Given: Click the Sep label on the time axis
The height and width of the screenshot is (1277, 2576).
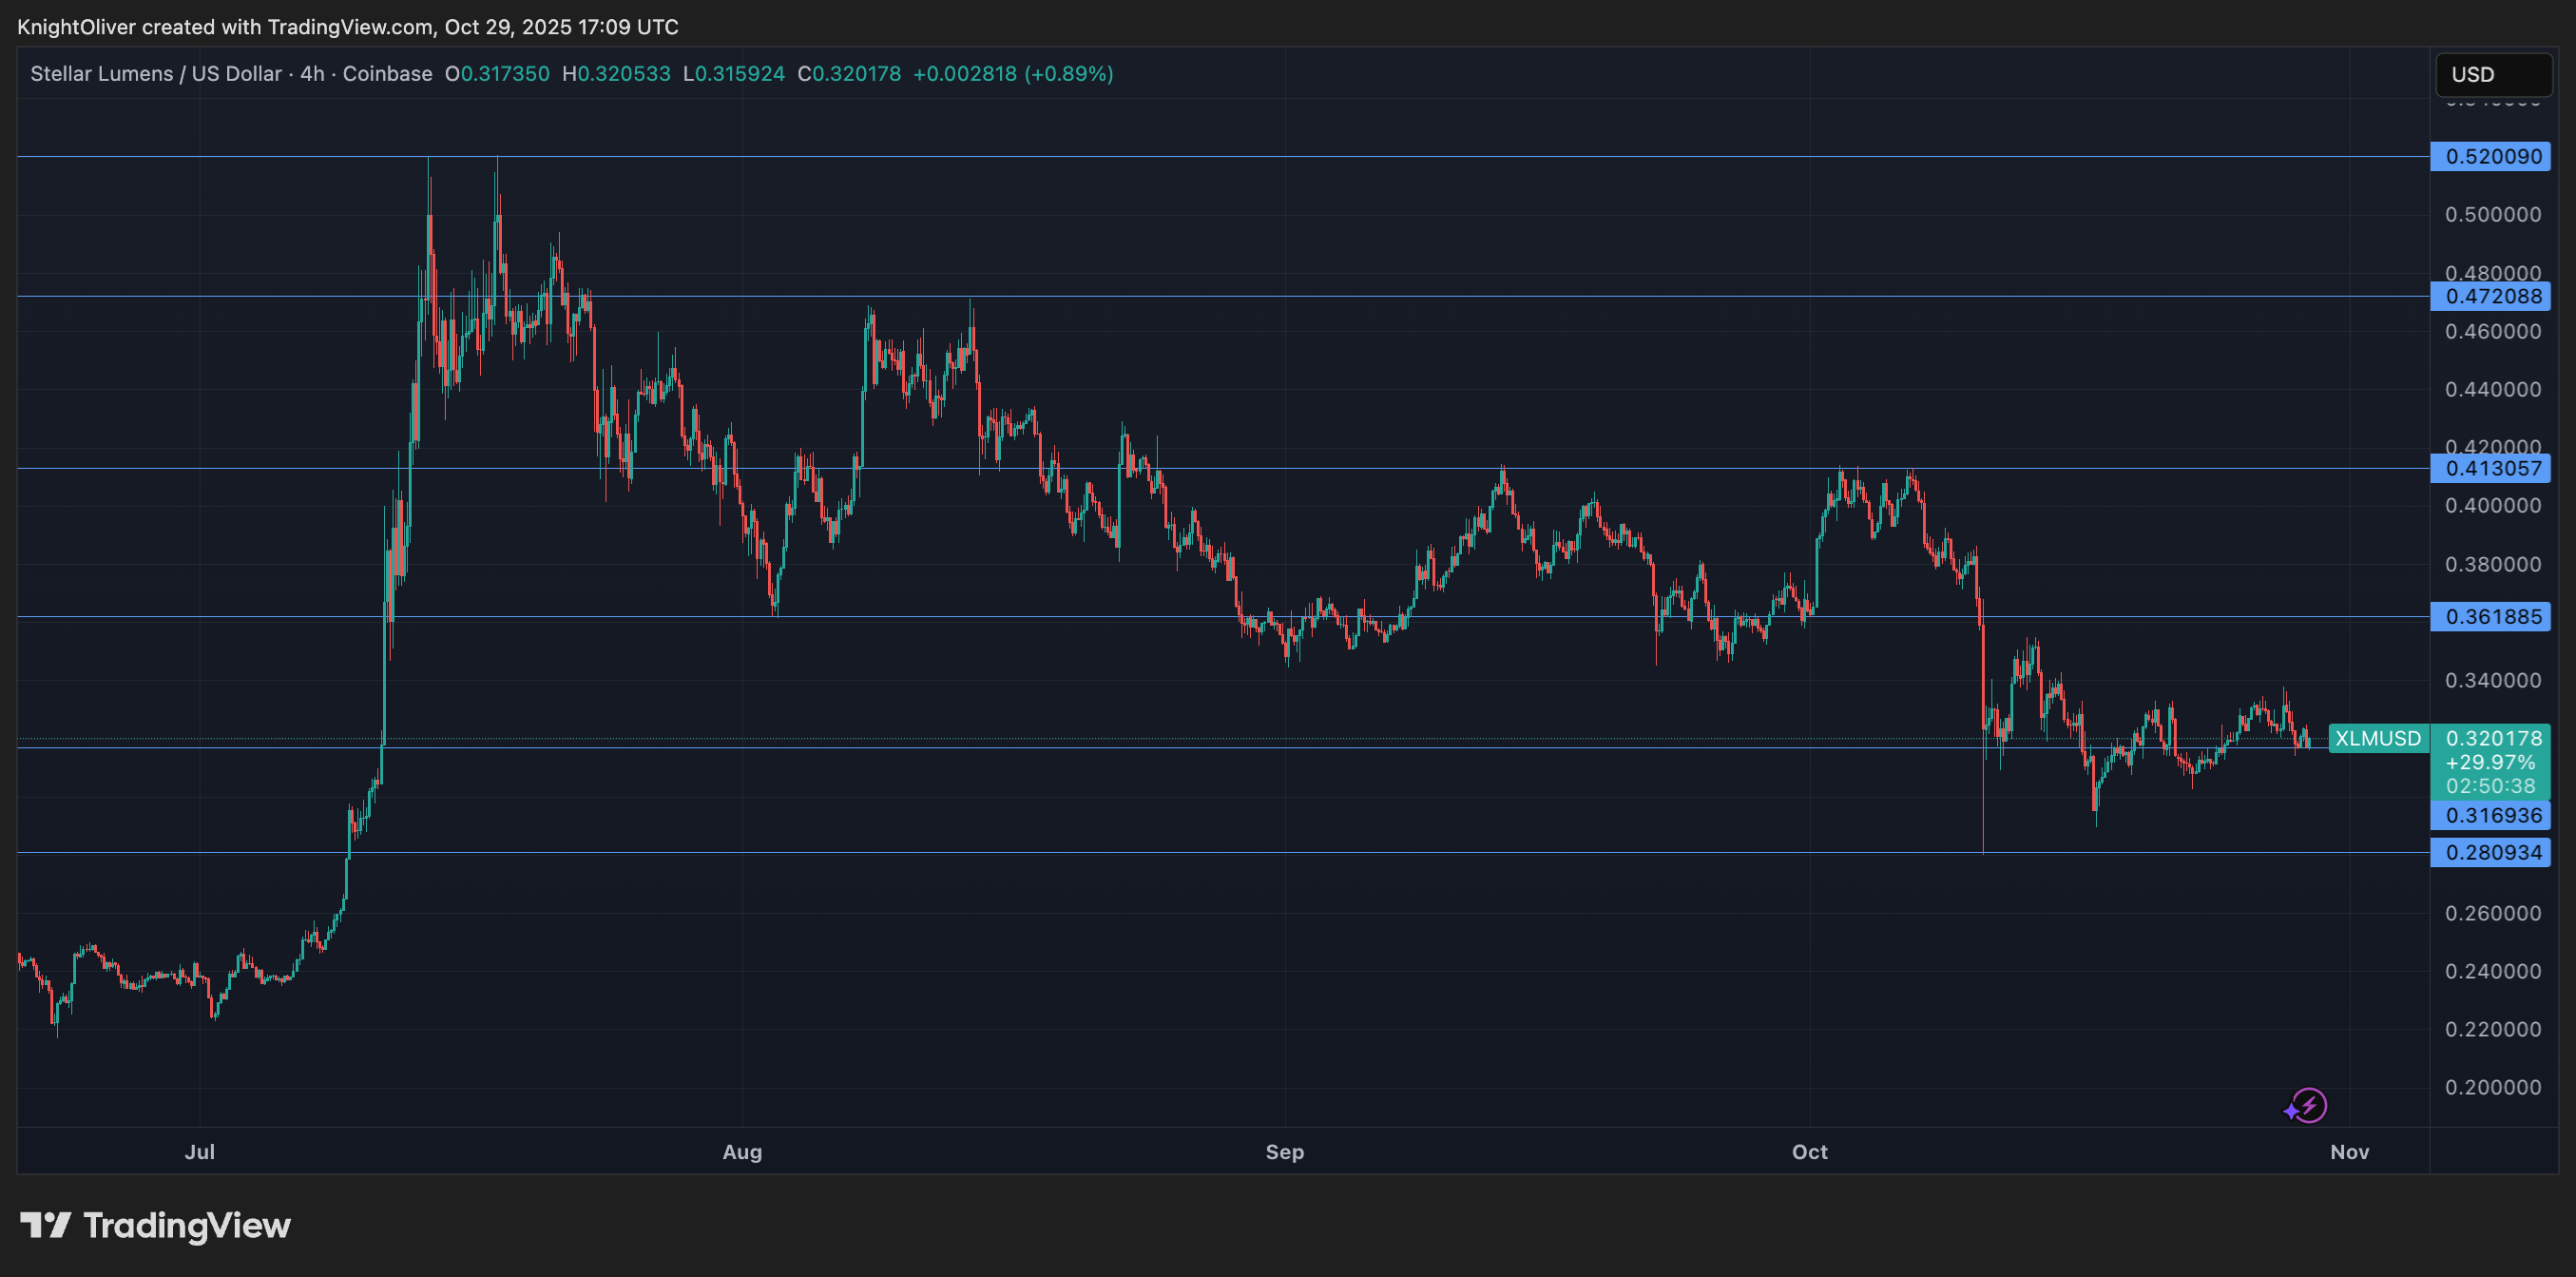Looking at the screenshot, I should coord(1284,1151).
